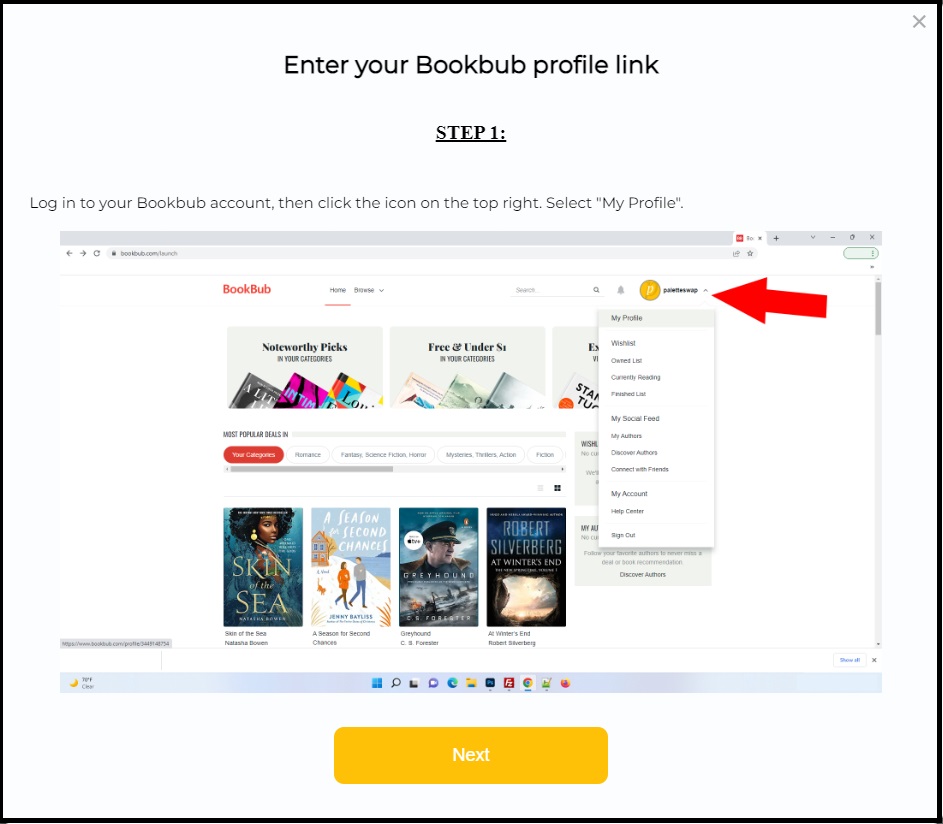Close the Bookbub profile link dialog

pos(918,22)
